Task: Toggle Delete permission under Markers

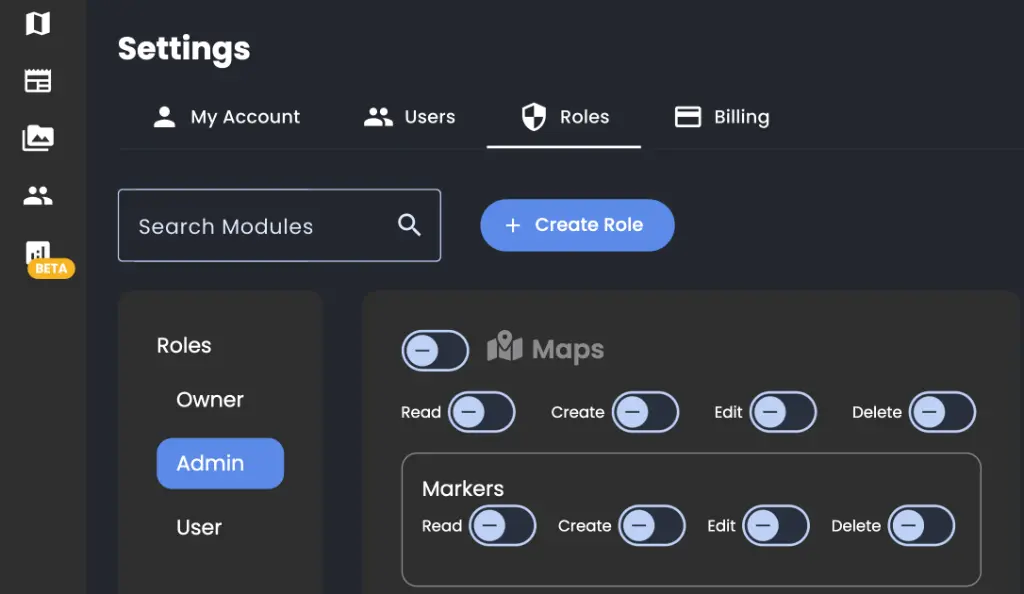Action: point(921,526)
